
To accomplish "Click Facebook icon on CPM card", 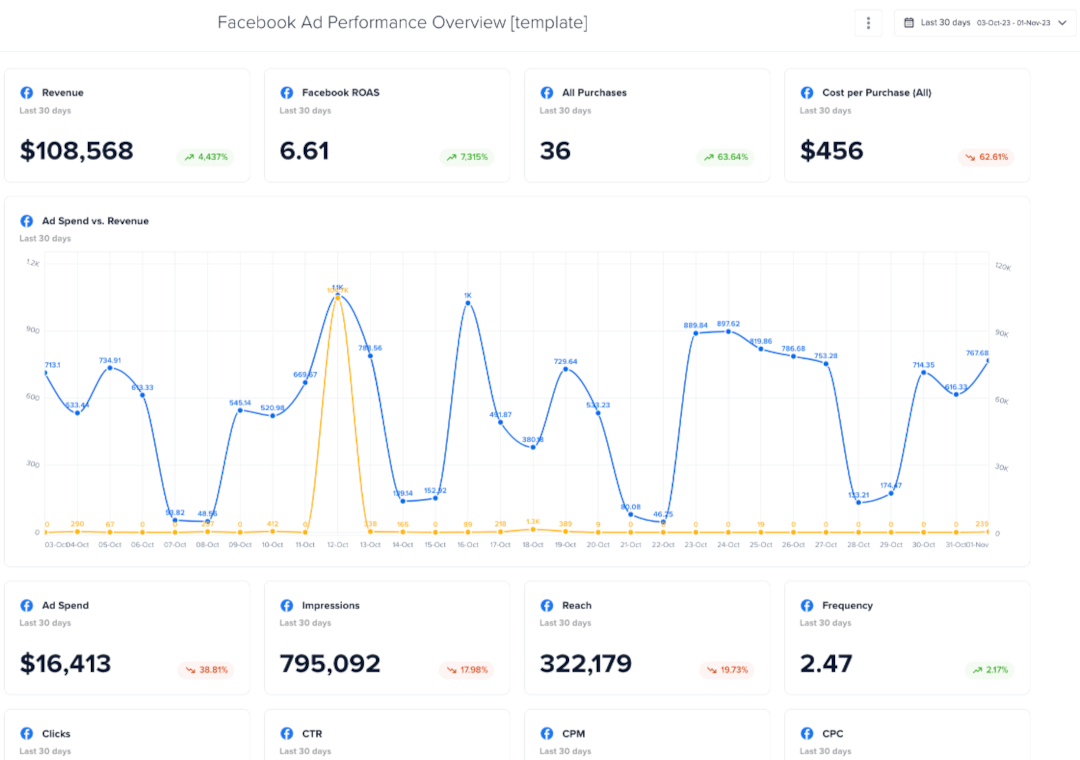I will [547, 733].
